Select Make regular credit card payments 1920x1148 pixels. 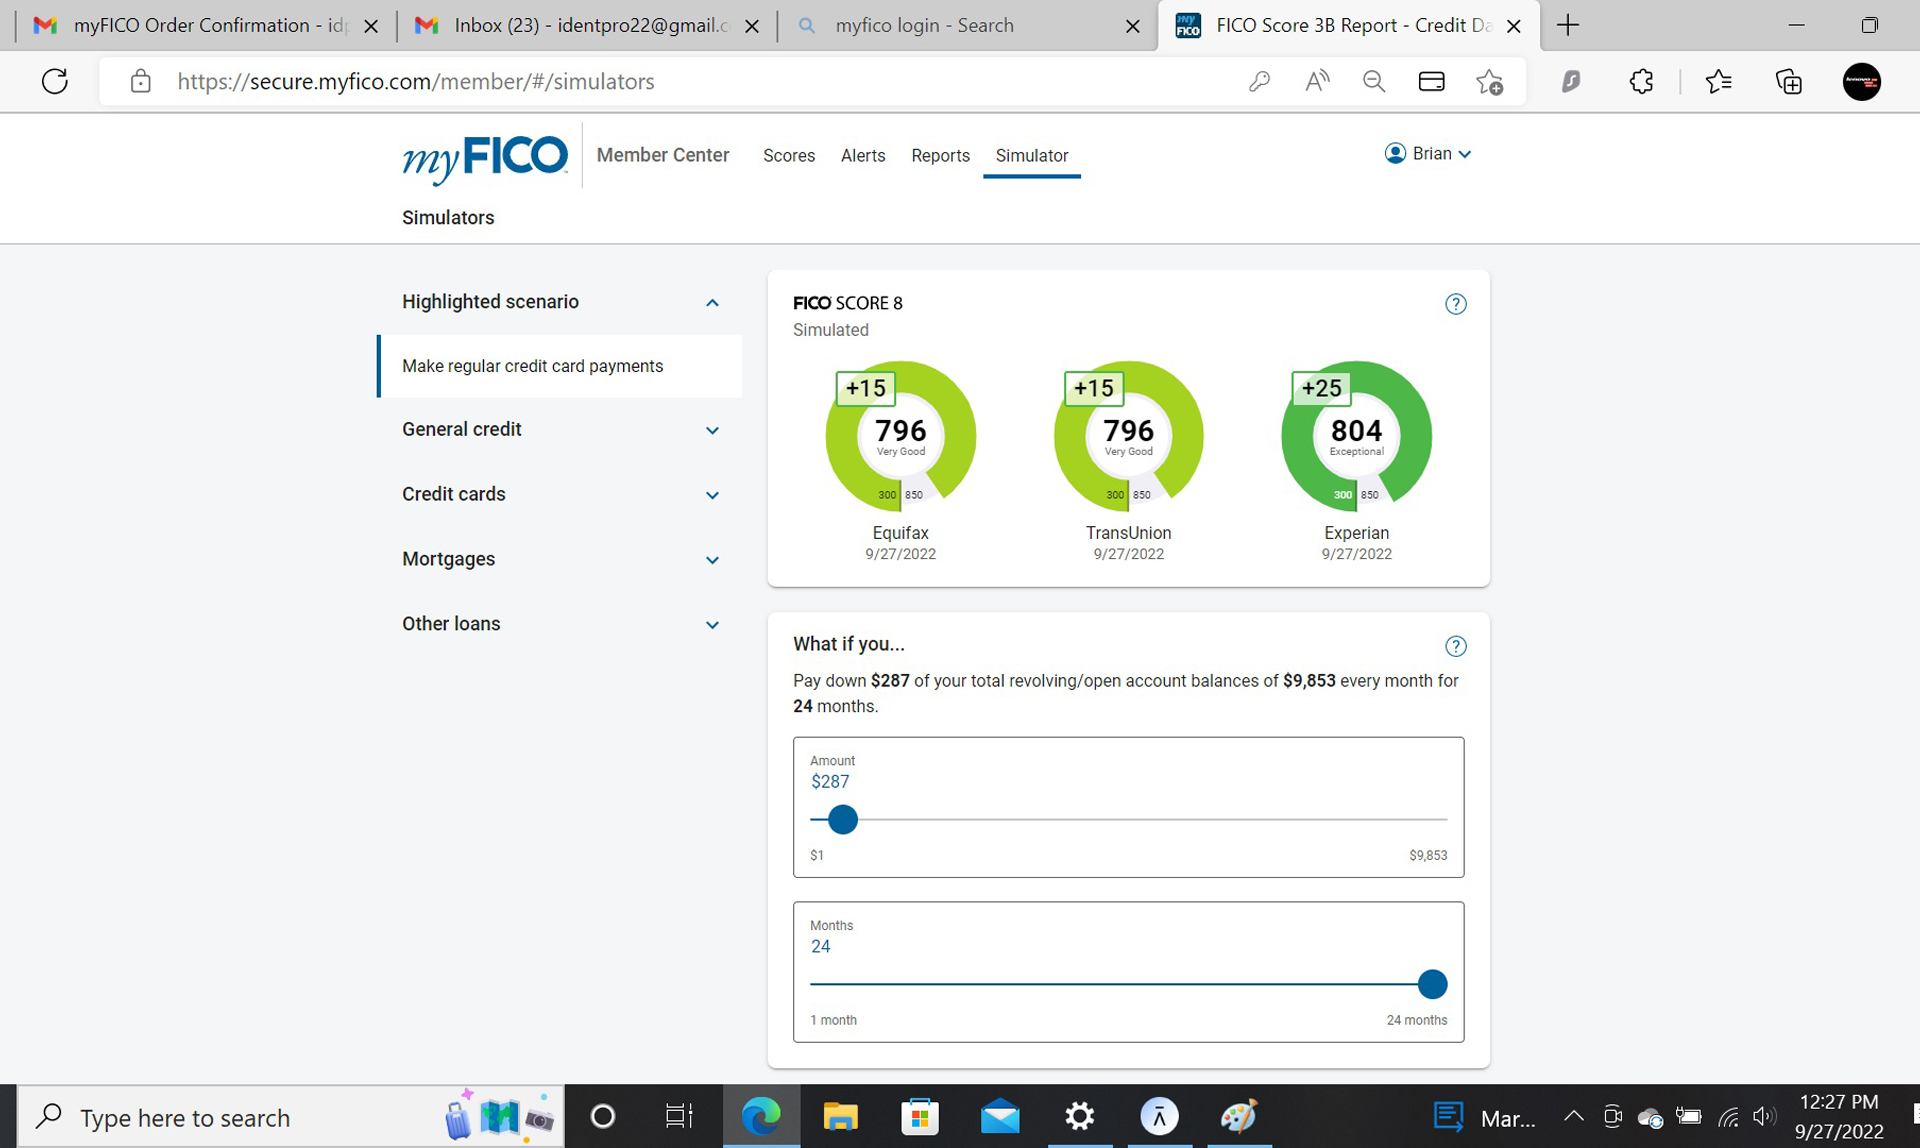click(533, 366)
